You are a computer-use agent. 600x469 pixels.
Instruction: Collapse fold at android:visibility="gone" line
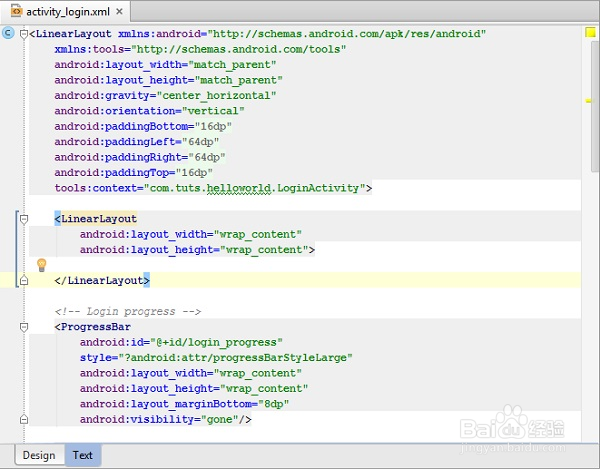pos(24,419)
